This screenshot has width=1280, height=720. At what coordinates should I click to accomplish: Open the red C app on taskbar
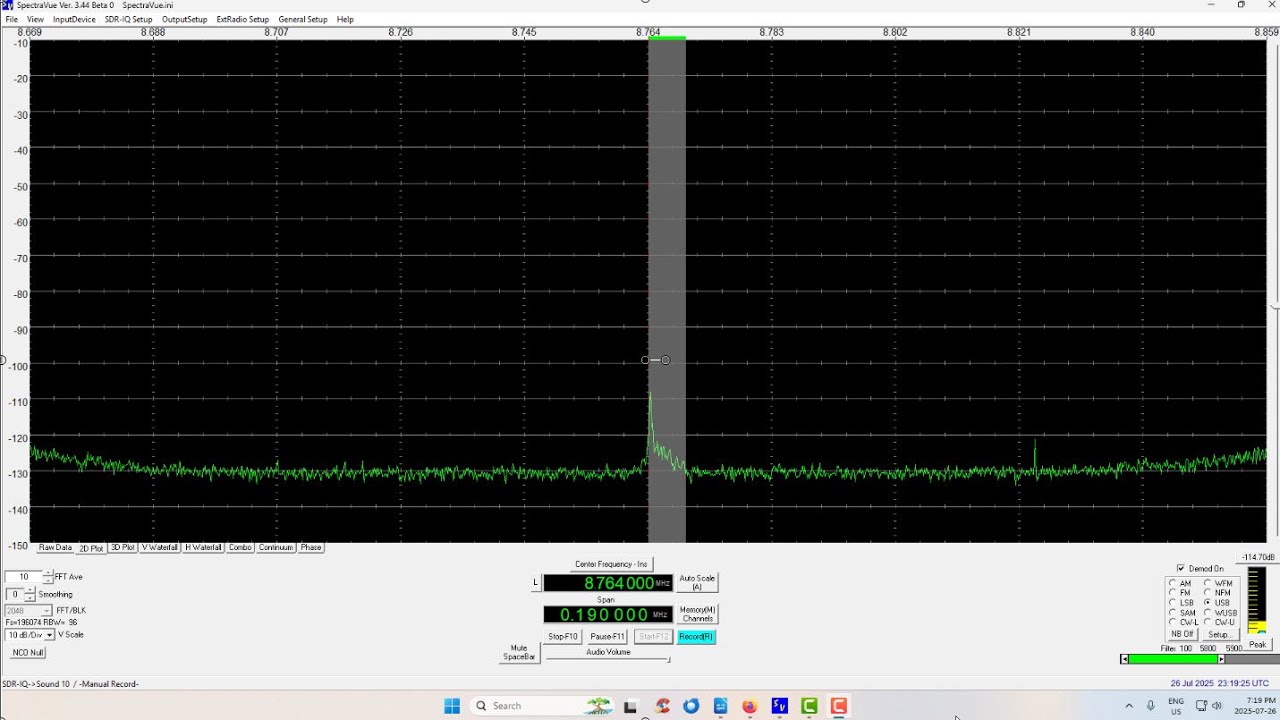pos(838,706)
